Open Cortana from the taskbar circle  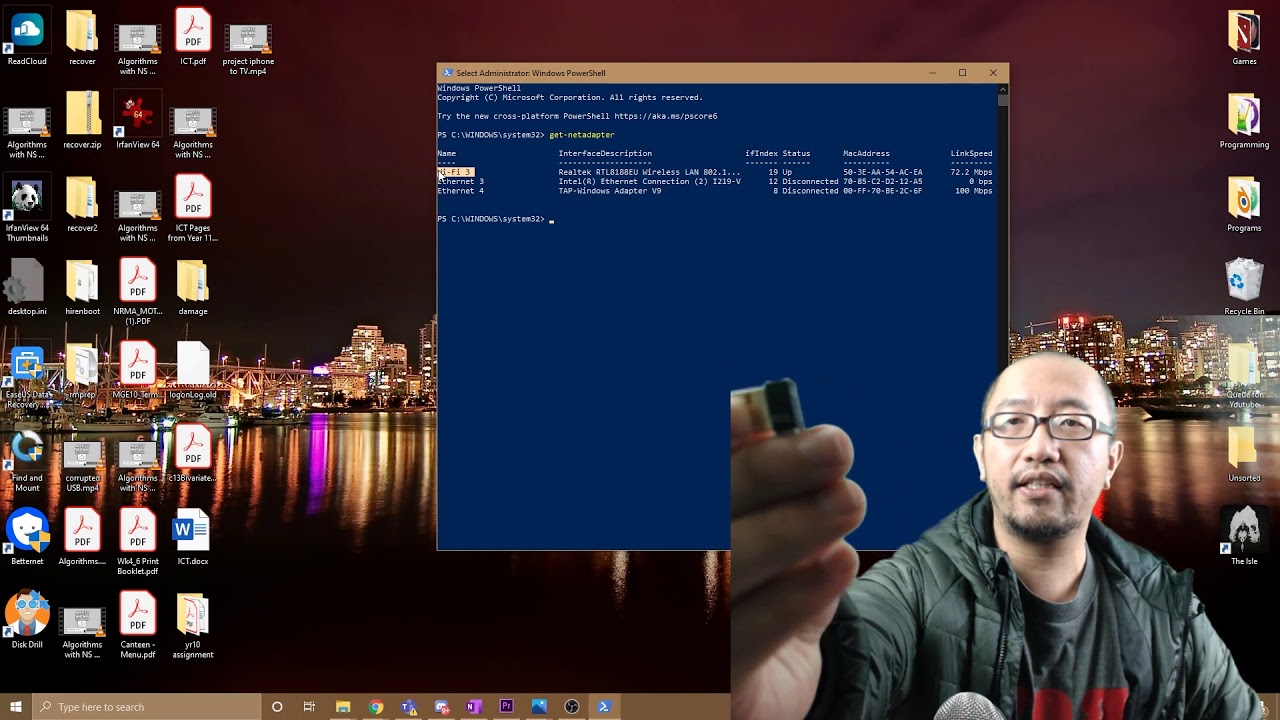point(277,707)
